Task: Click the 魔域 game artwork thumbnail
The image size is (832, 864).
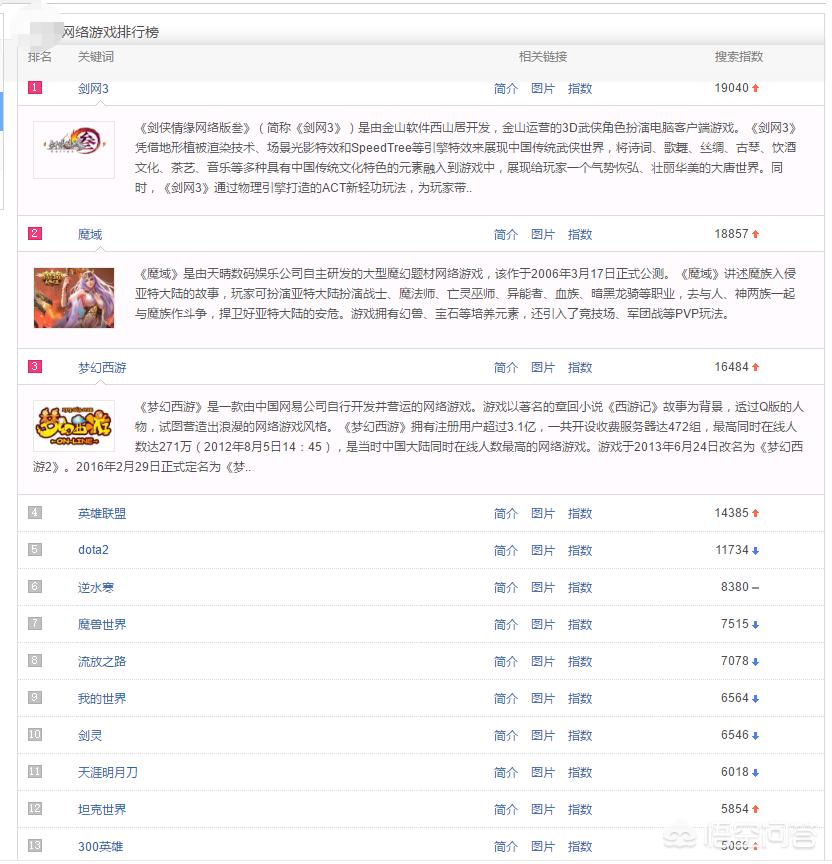Action: coord(74,298)
